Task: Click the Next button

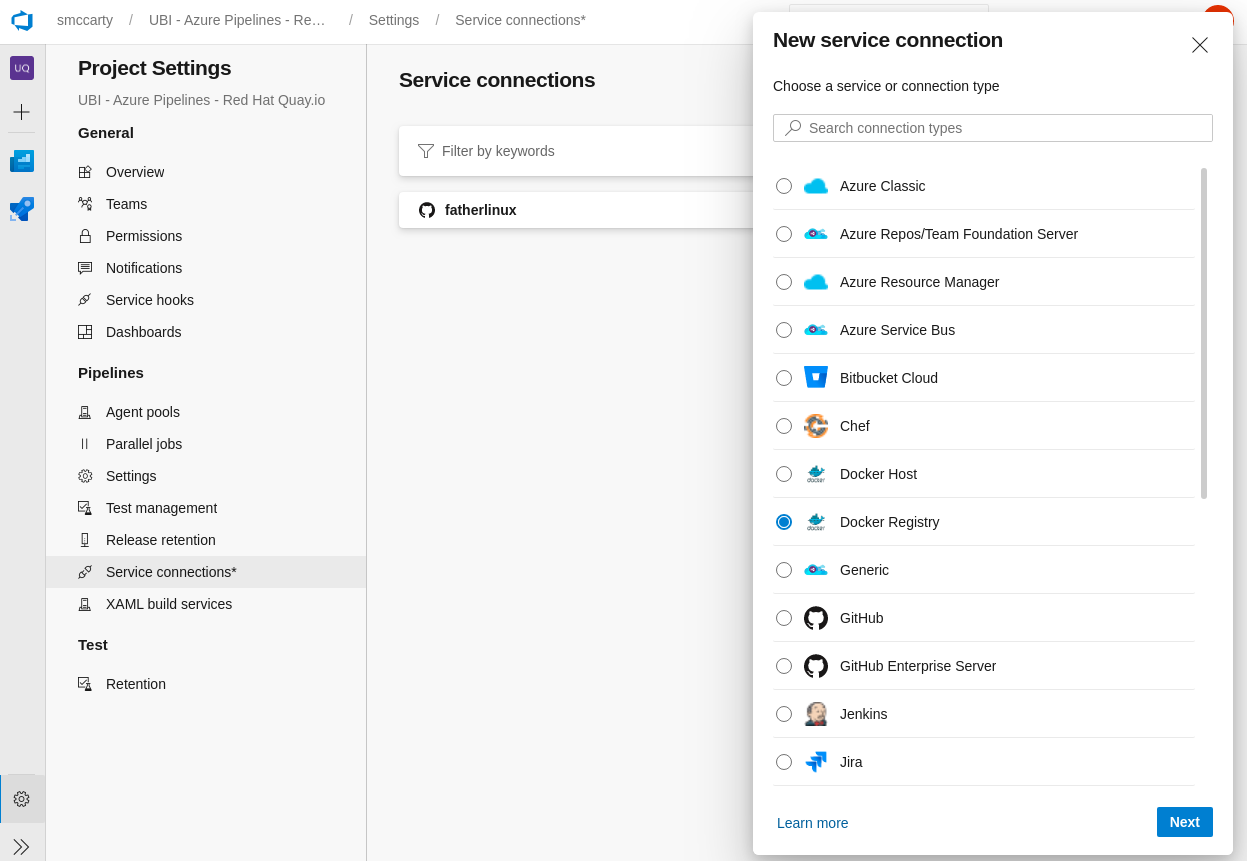Action: (x=1184, y=822)
